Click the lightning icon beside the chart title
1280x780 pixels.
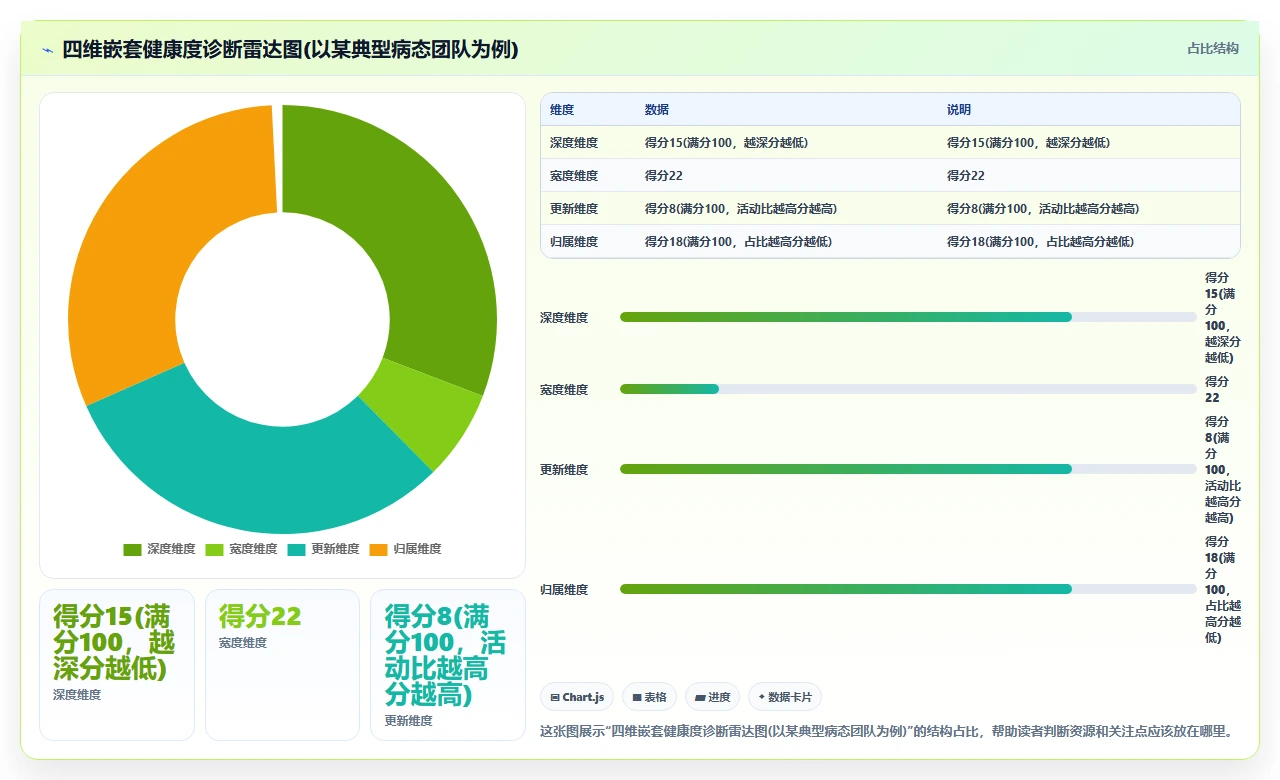[48, 50]
